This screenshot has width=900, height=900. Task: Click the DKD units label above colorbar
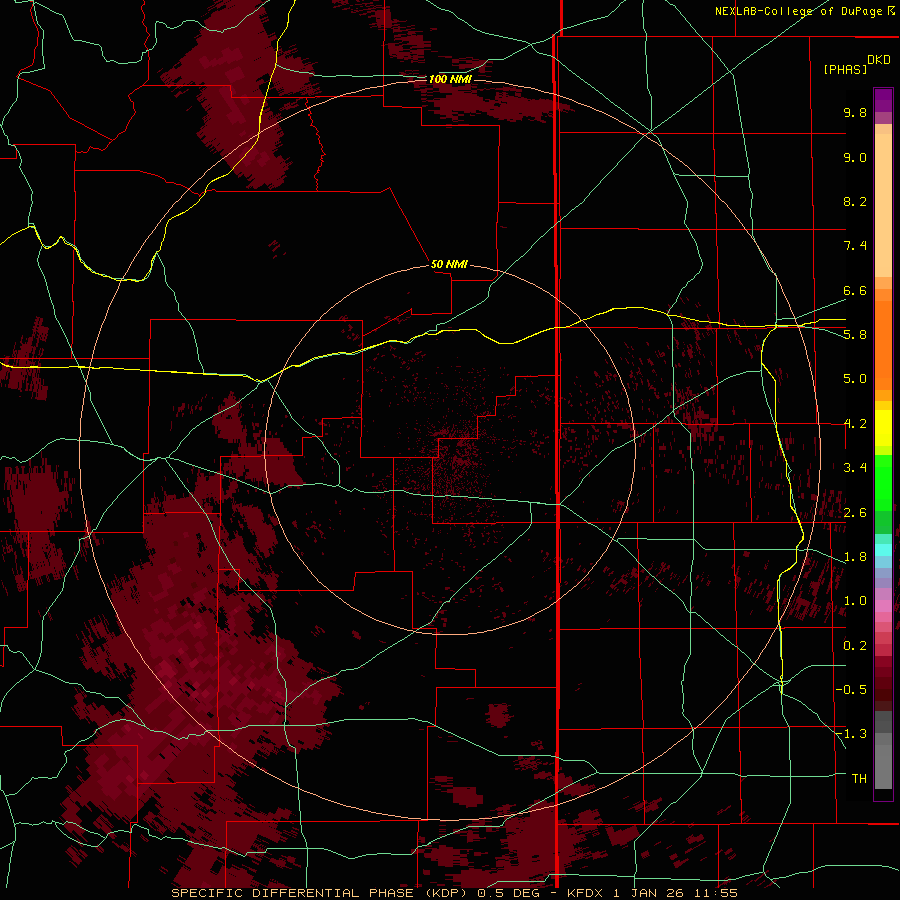[x=879, y=60]
